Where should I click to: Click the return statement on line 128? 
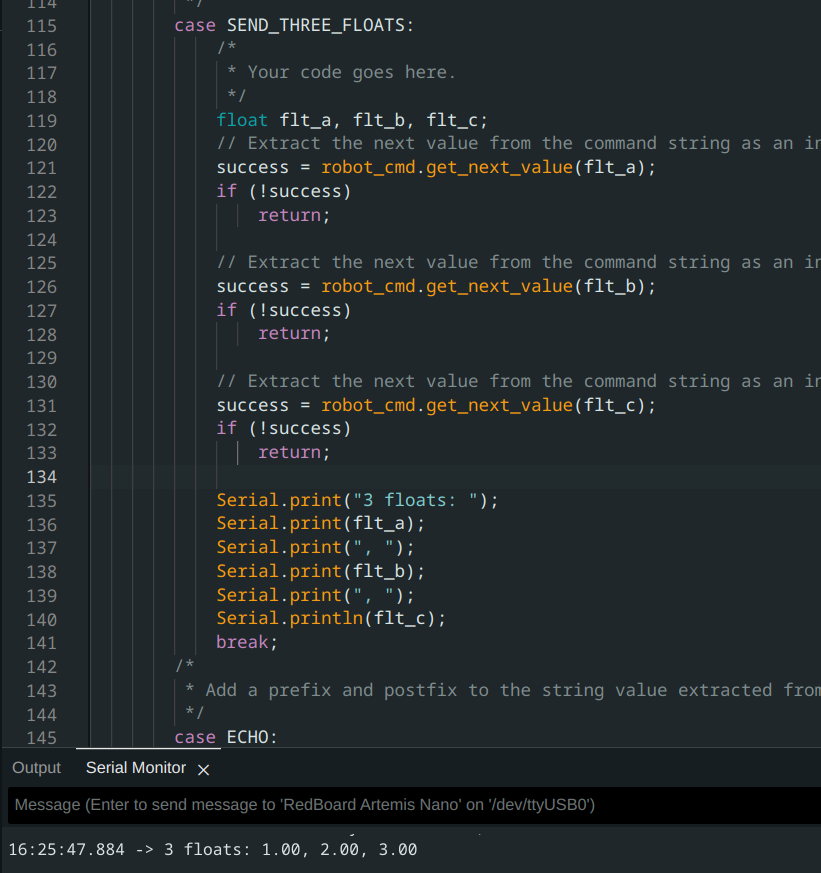pyautogui.click(x=294, y=334)
